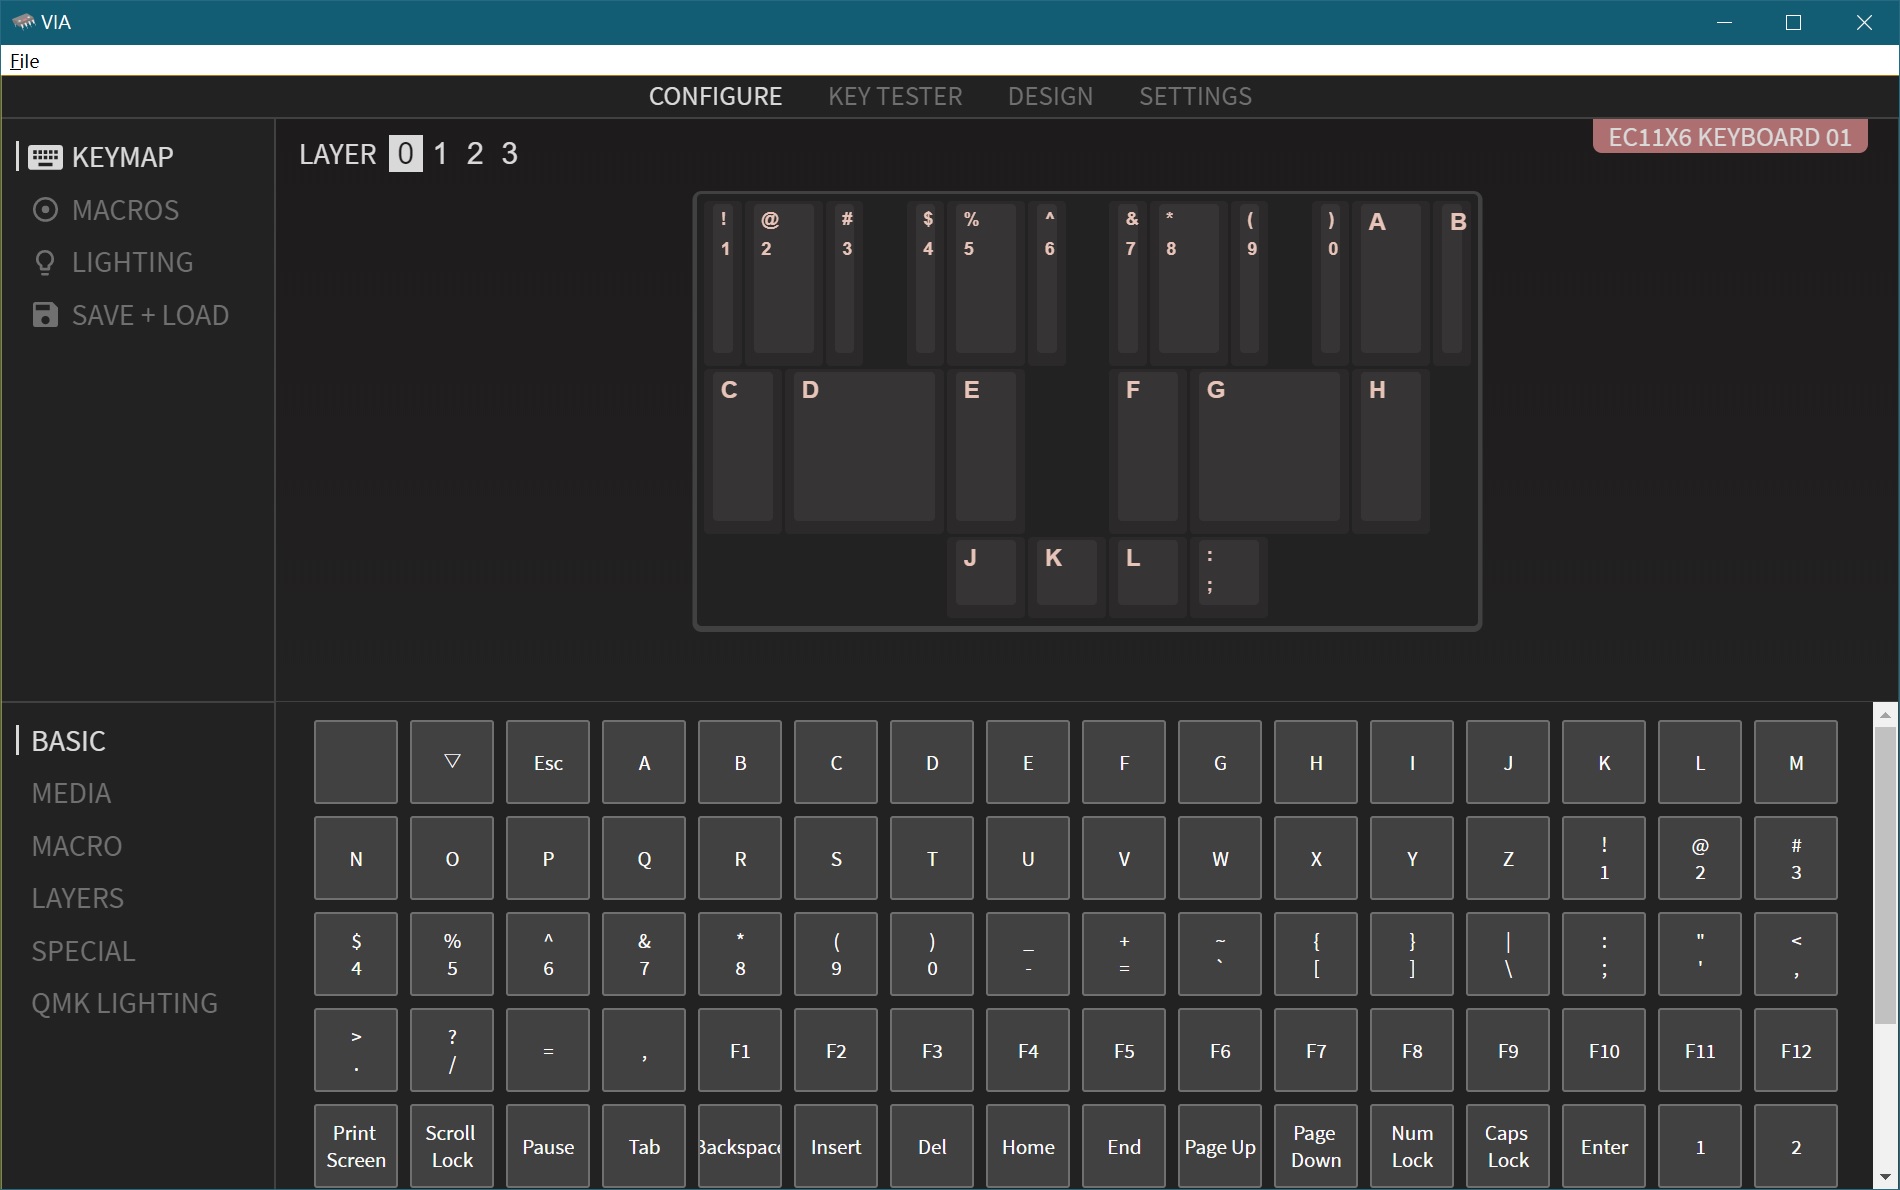The image size is (1900, 1190).
Task: Select the wide D key on keyboard layout
Action: [x=864, y=451]
